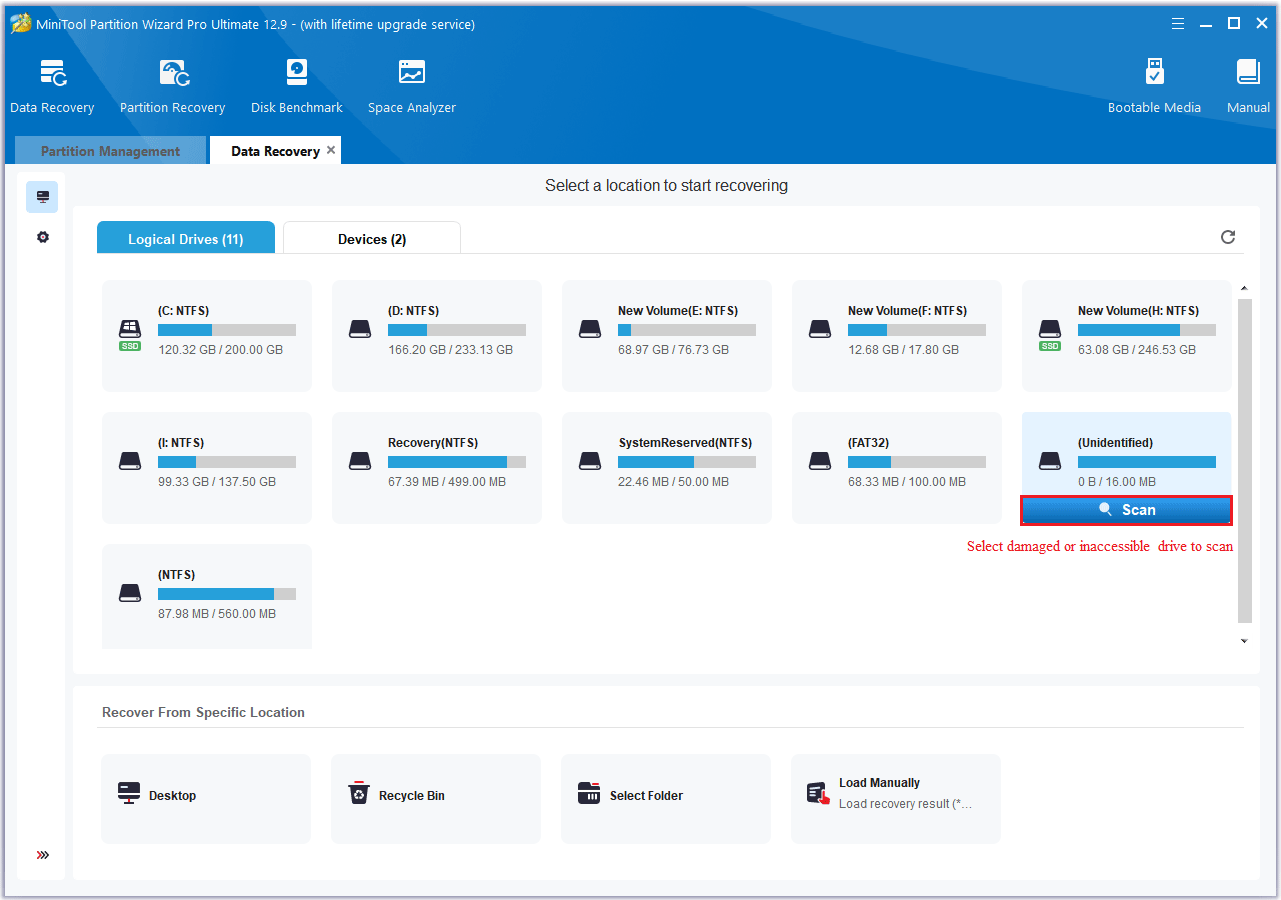Click the scroll down arrow of drive list

(1245, 641)
